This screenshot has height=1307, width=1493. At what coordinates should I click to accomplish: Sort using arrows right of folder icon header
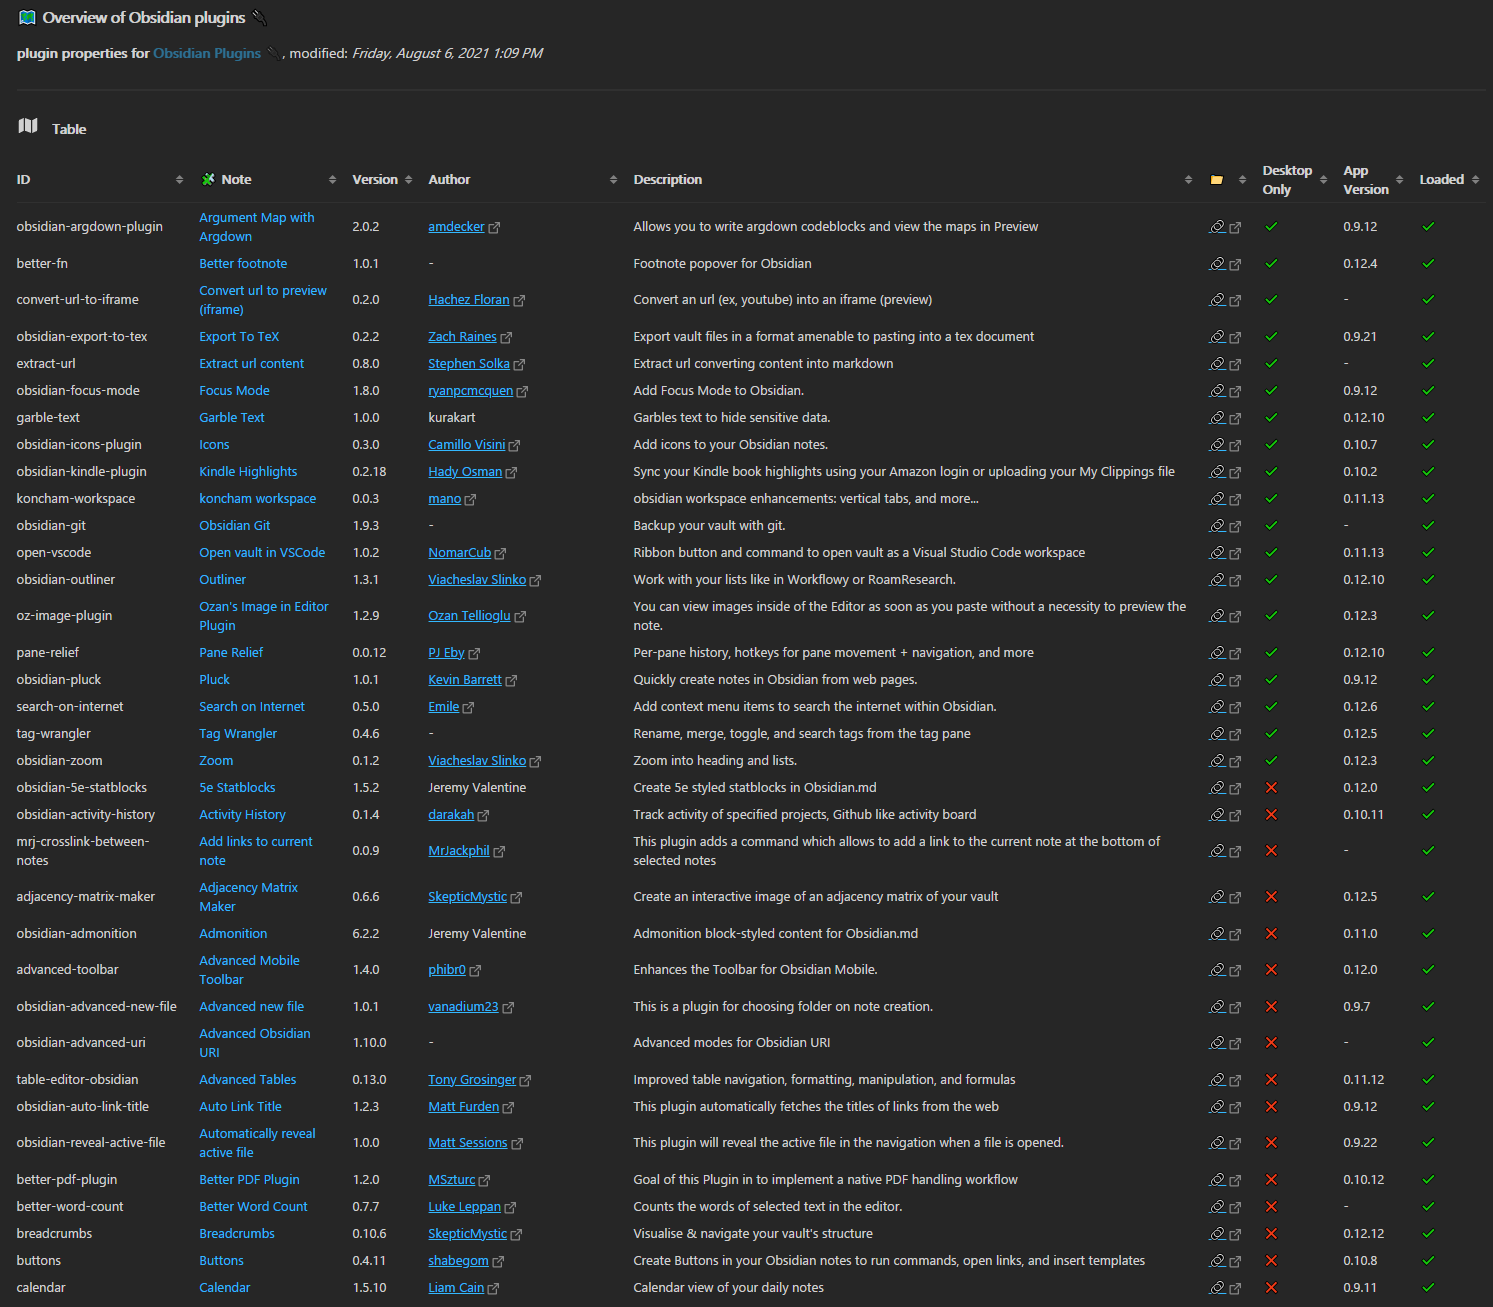click(1242, 180)
